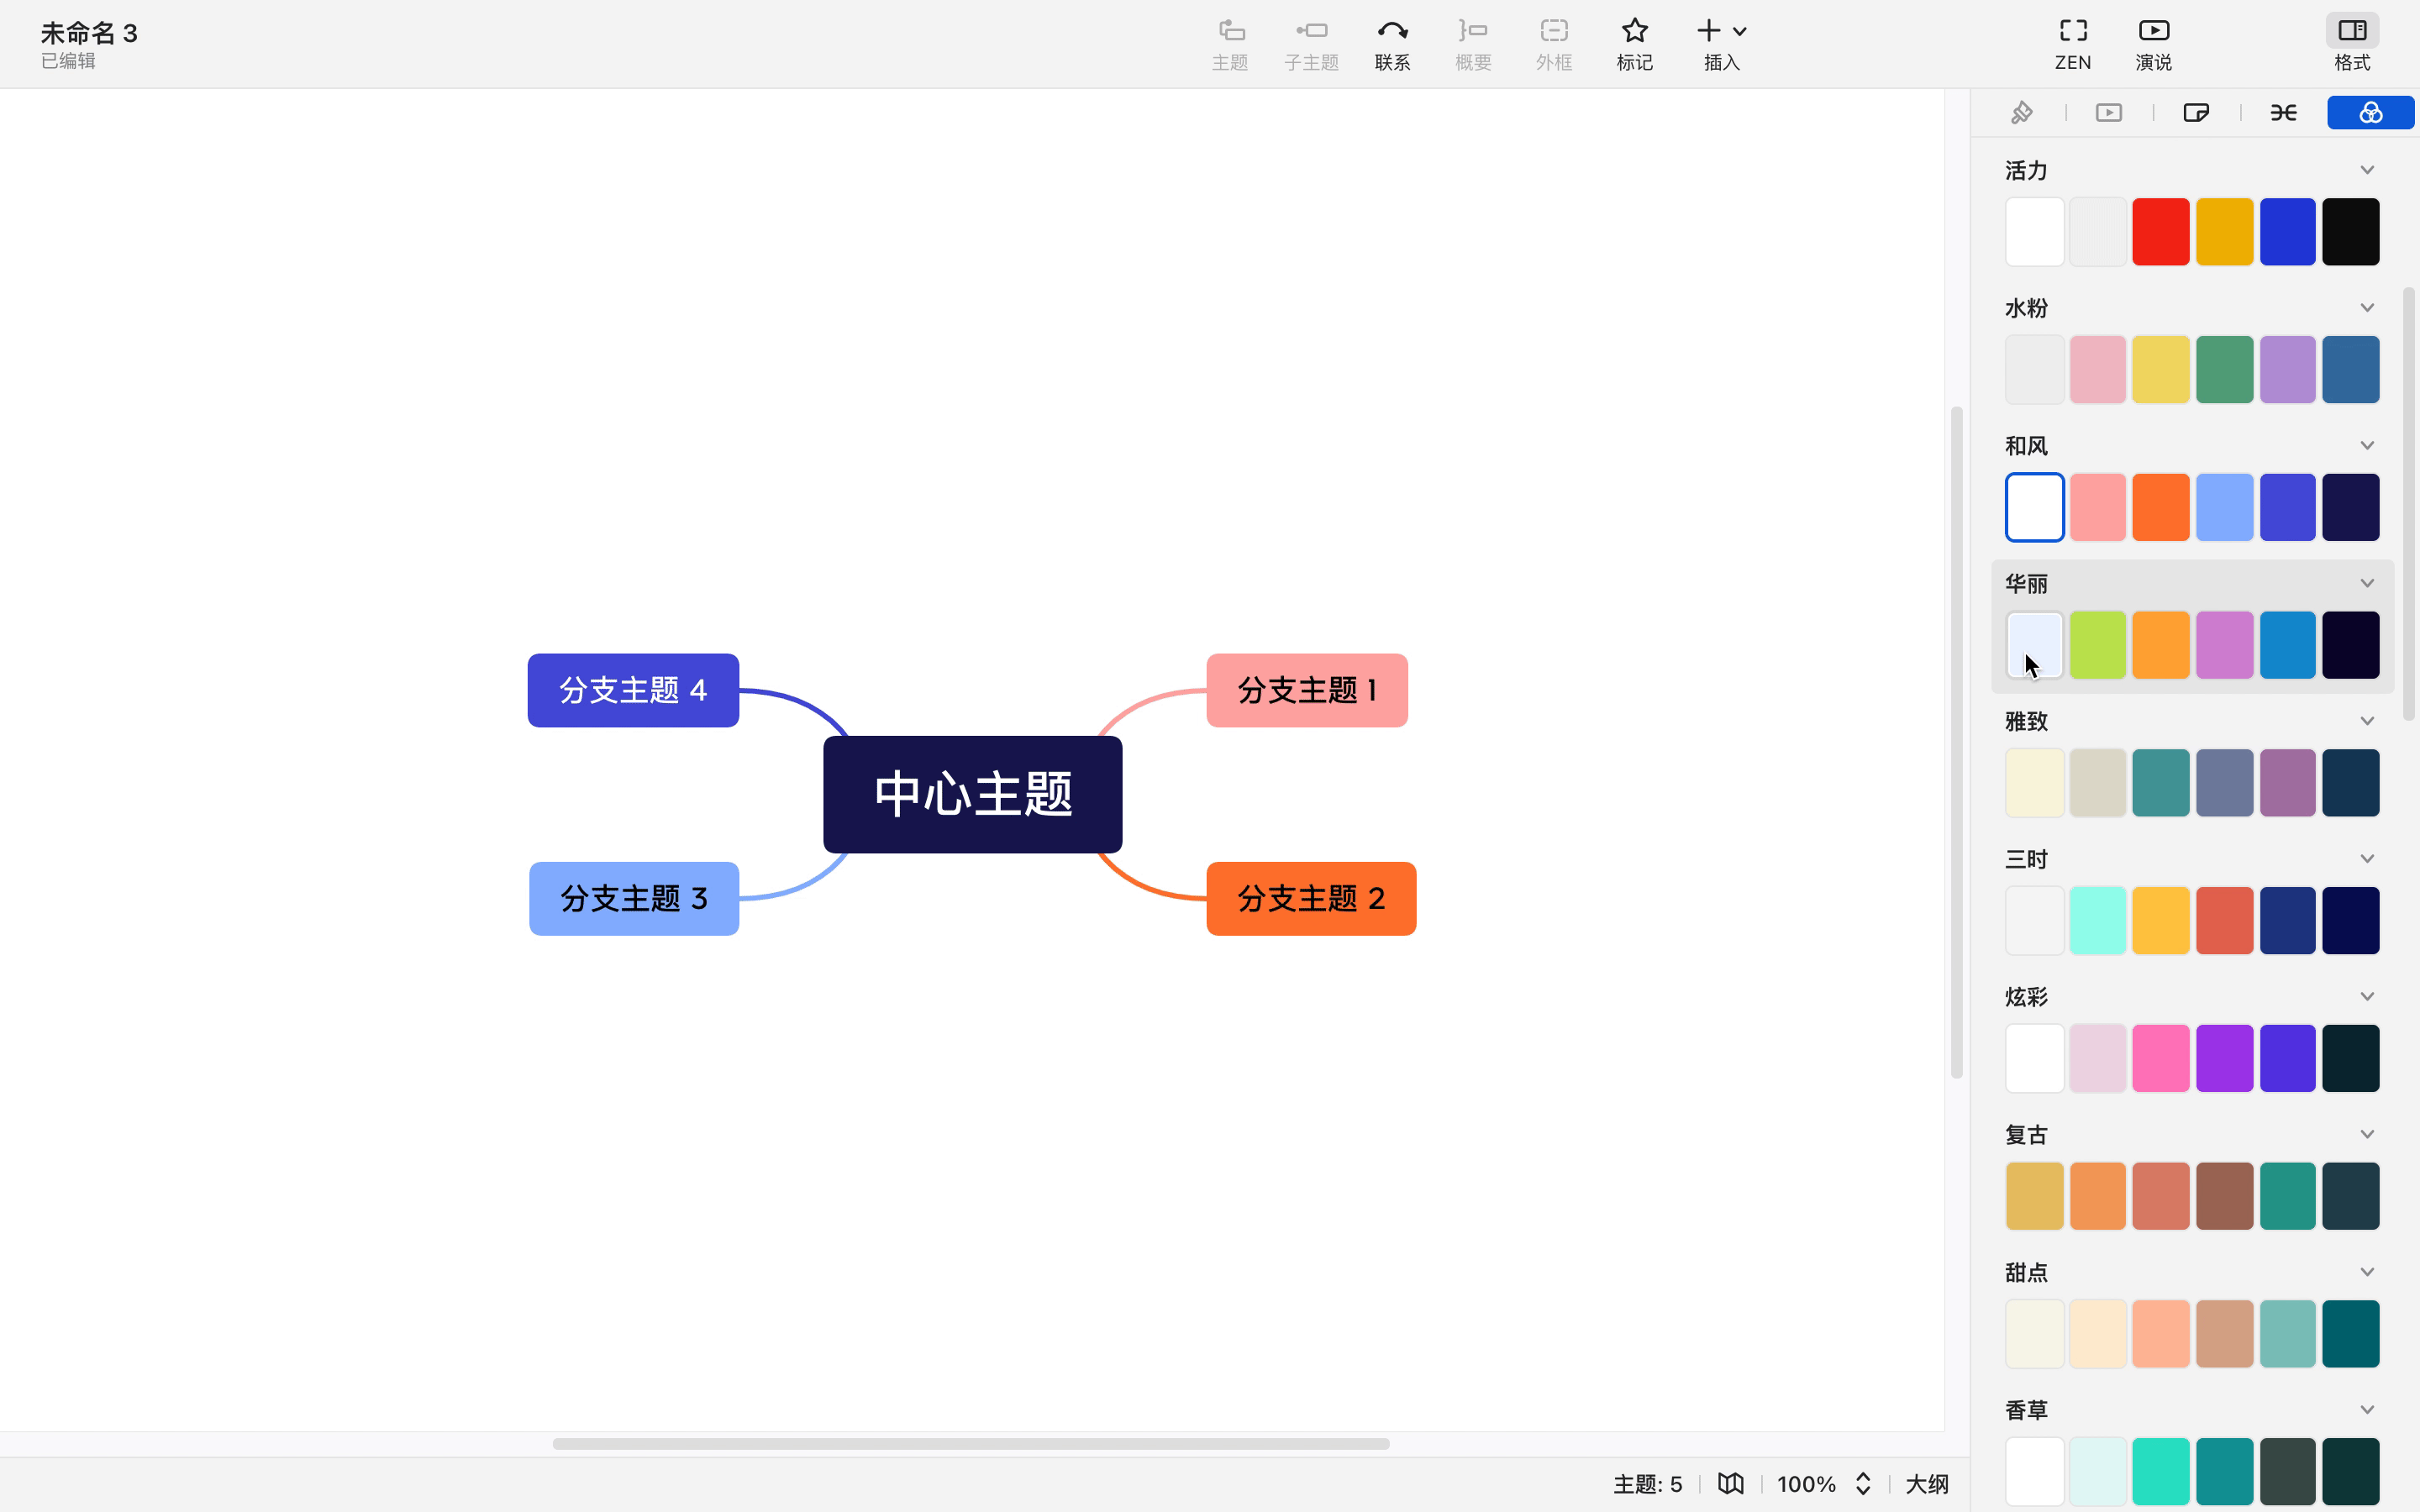Switch to the presentation format tab
The image size is (2420, 1512).
[2109, 113]
